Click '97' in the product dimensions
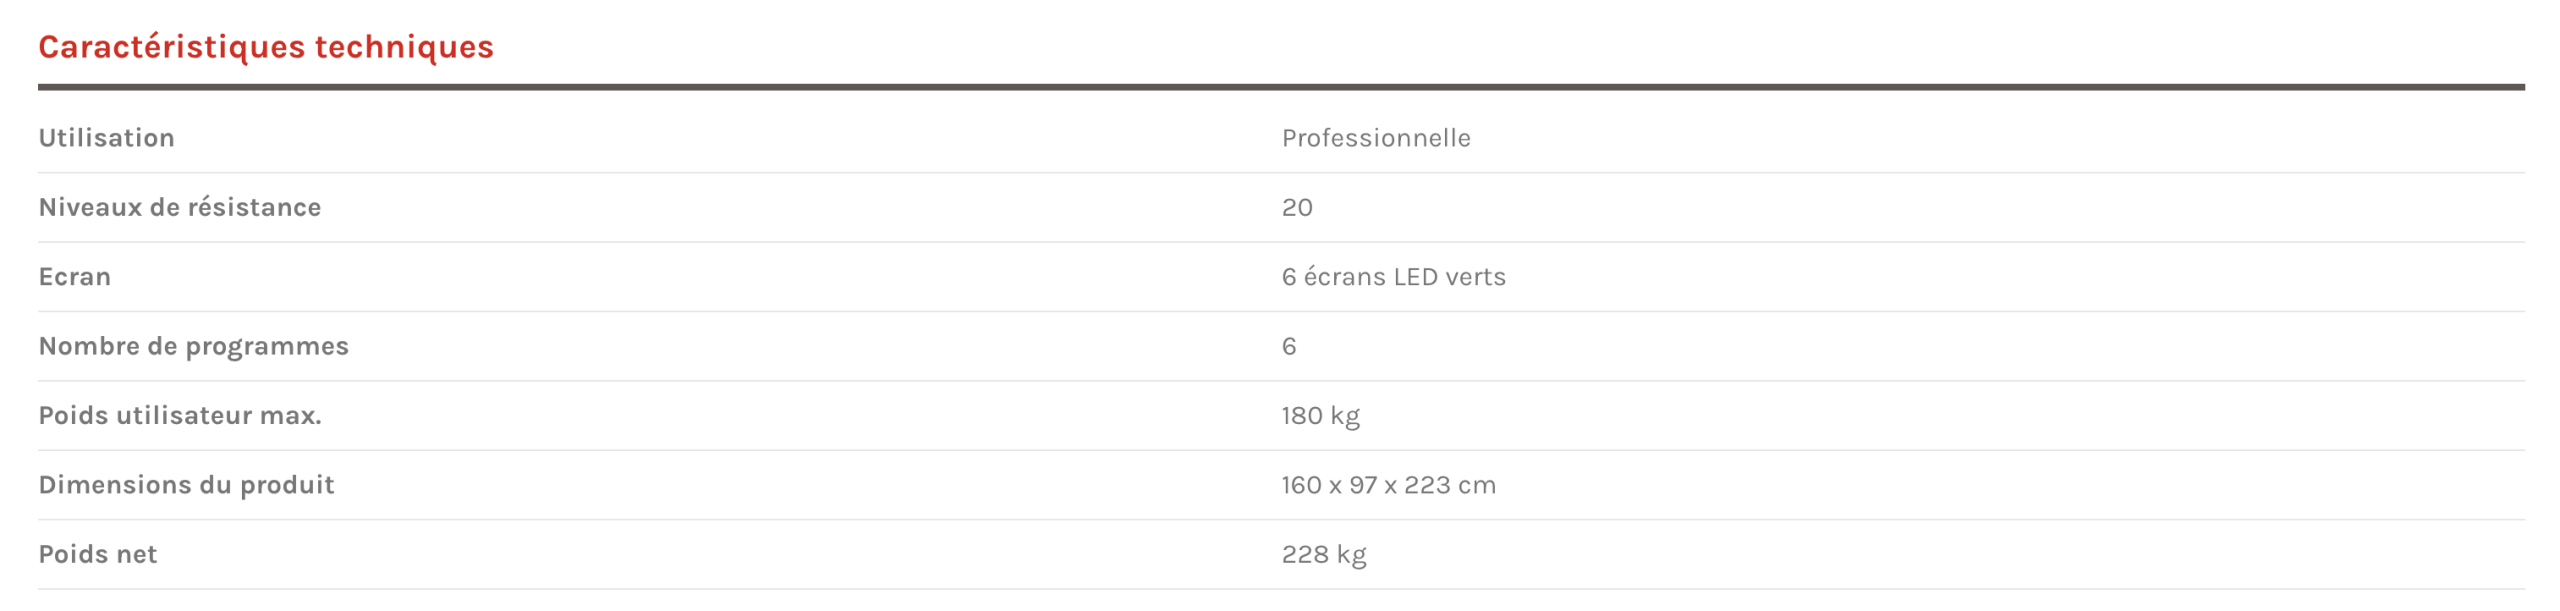Image resolution: width=2560 pixels, height=611 pixels. point(1363,485)
